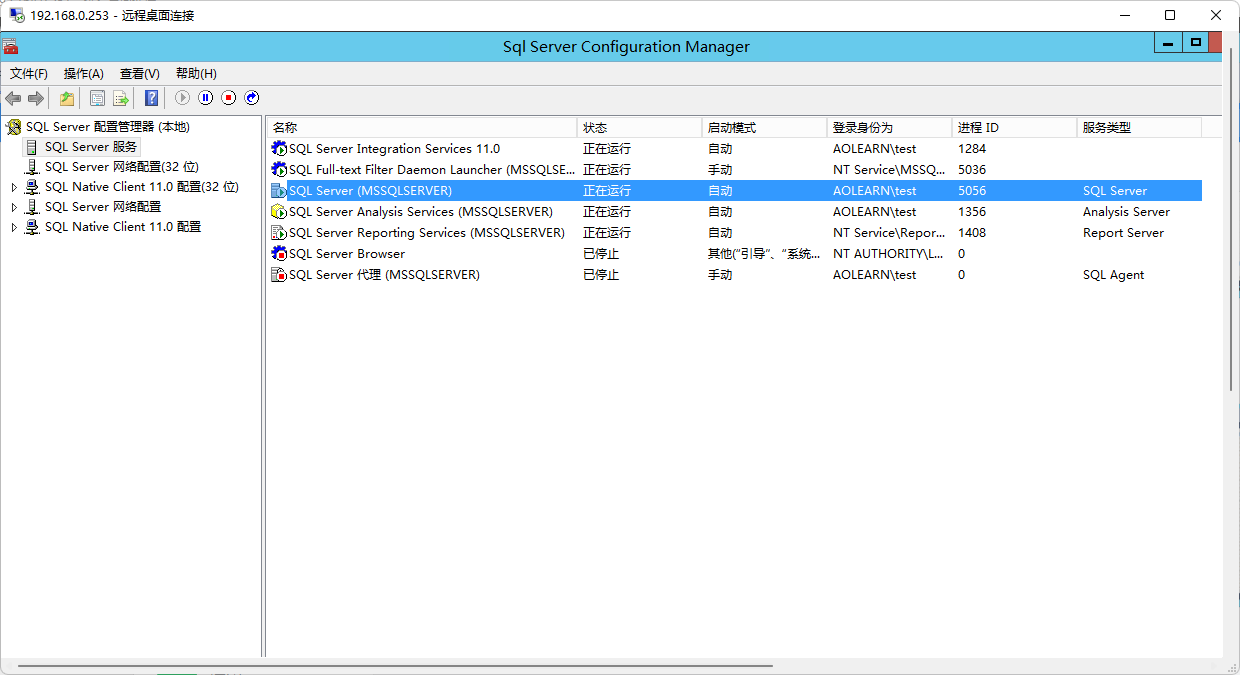Click the Report Server service type cell

coord(1123,233)
